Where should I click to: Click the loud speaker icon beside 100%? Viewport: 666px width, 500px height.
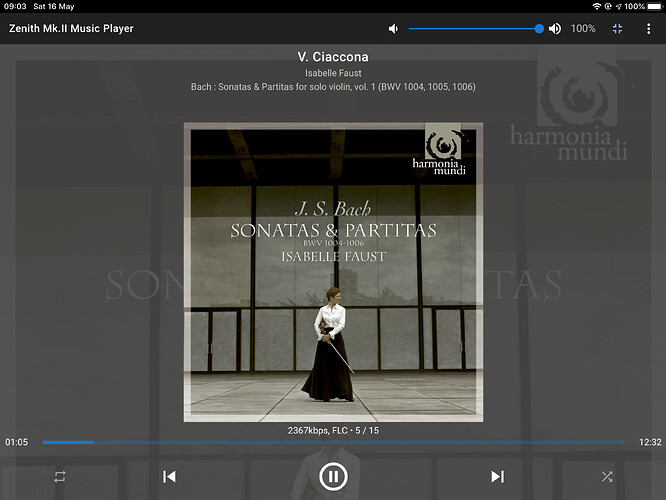coord(555,28)
